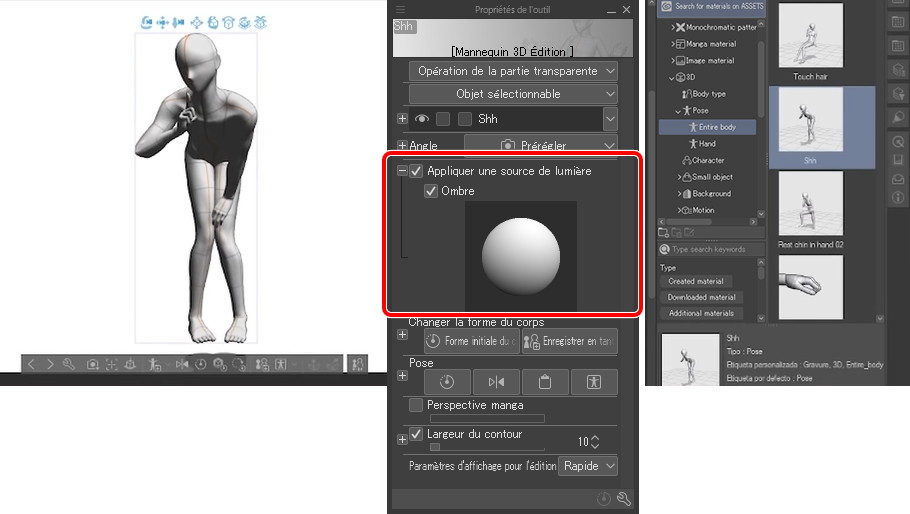Open the 'Objet sélectionnable' dropdown

coord(513,94)
